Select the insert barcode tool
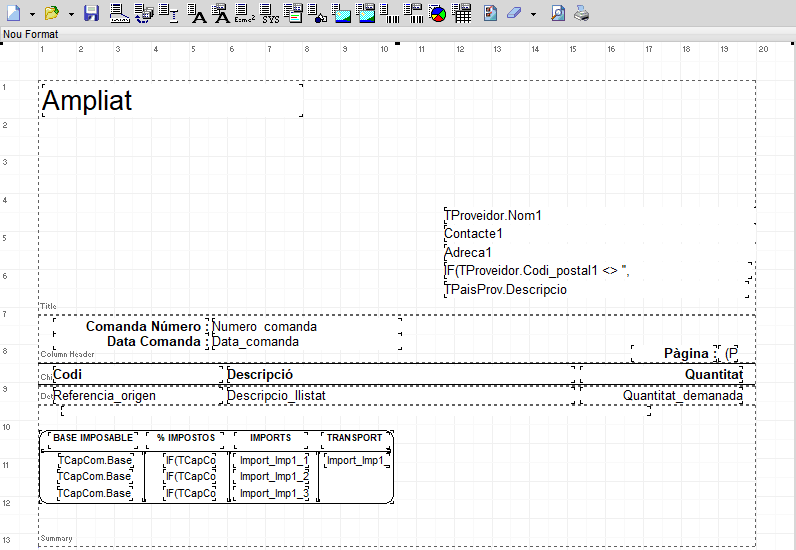The height and width of the screenshot is (550, 796). coord(389,13)
